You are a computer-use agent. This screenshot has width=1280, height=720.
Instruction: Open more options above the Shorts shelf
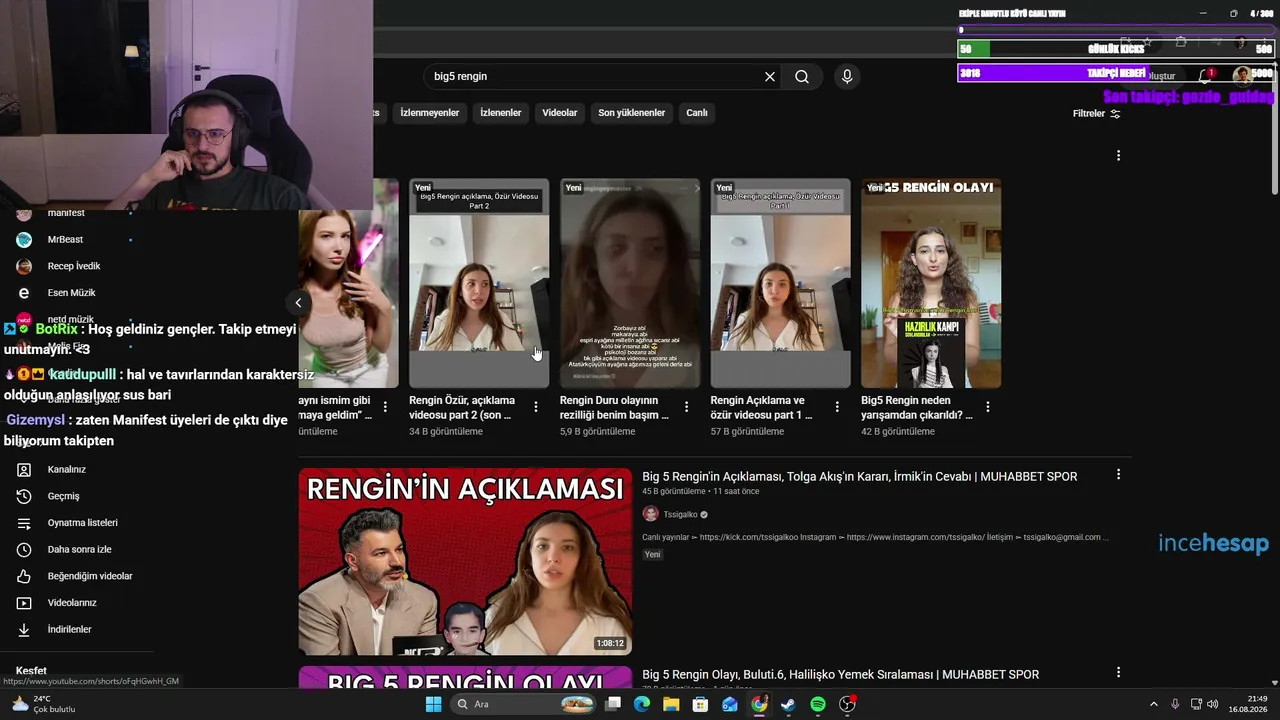[1118, 155]
